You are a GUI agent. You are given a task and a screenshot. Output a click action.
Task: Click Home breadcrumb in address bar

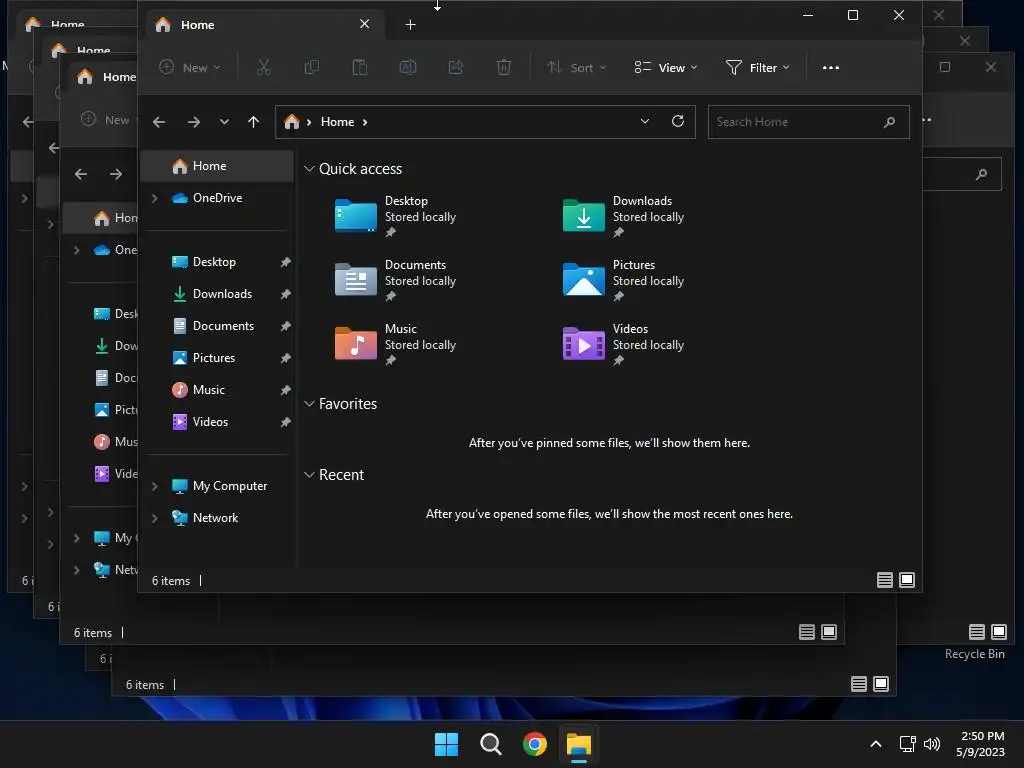pos(337,122)
